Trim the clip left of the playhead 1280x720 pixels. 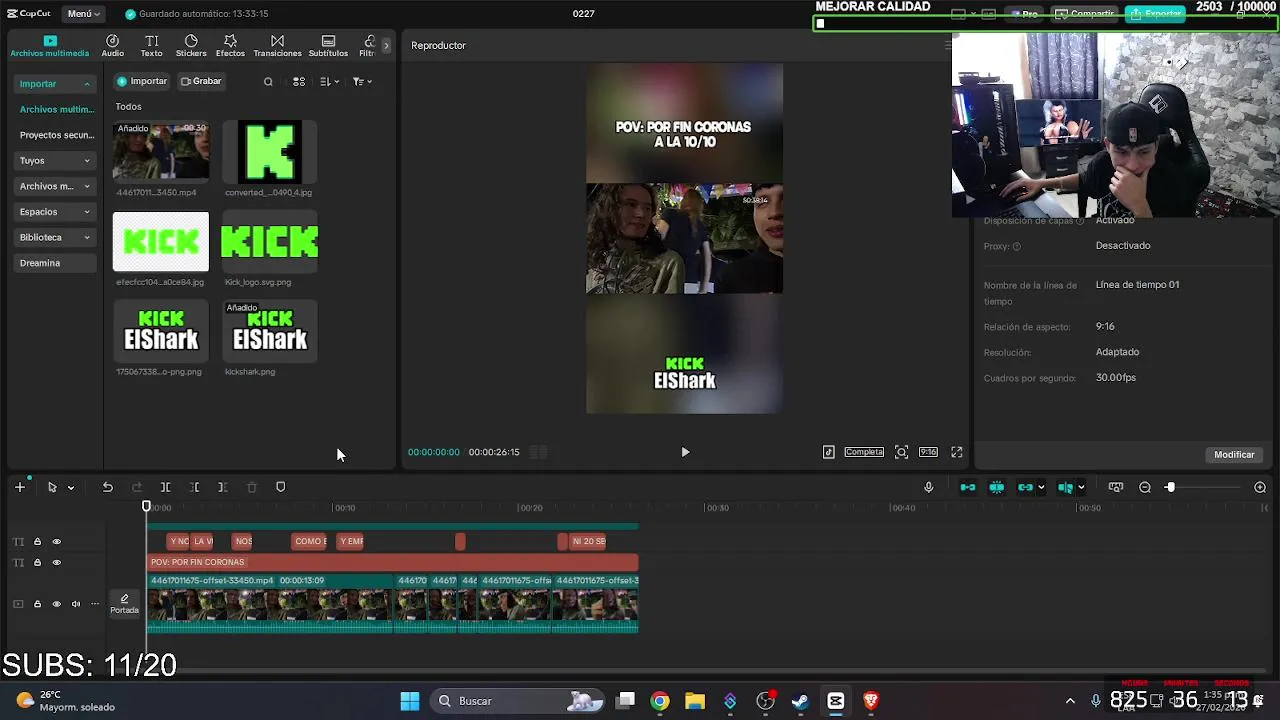[x=194, y=487]
